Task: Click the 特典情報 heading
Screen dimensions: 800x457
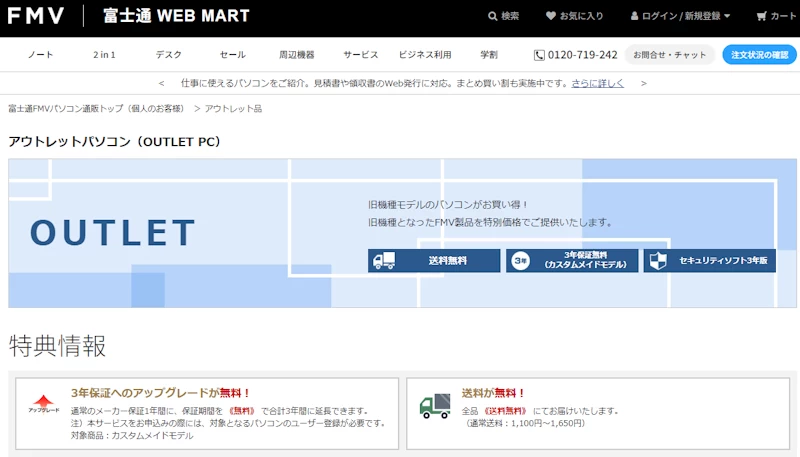Action: pyautogui.click(x=57, y=346)
